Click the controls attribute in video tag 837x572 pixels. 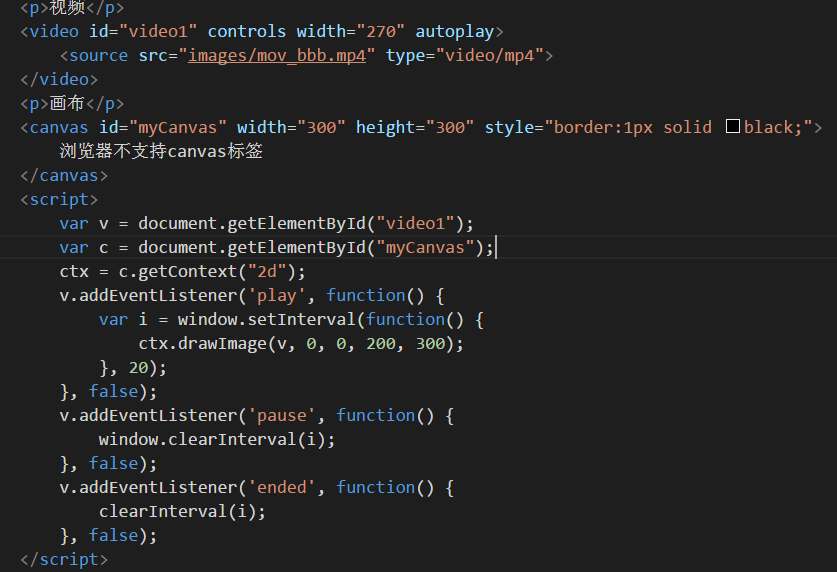pos(247,31)
